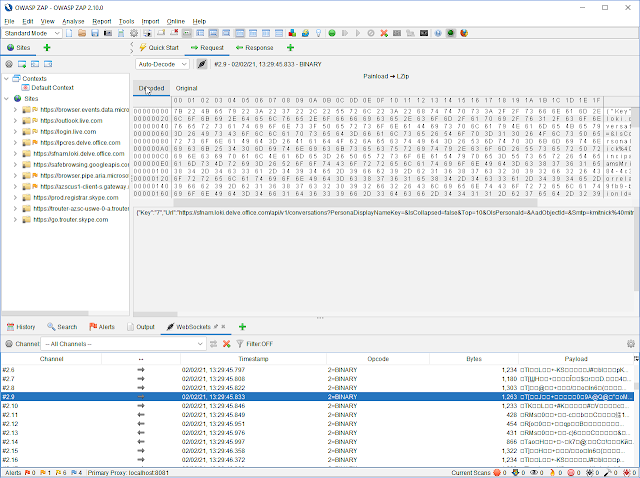
Task: Open Session Properties from the toolbar
Action: [x=121, y=33]
